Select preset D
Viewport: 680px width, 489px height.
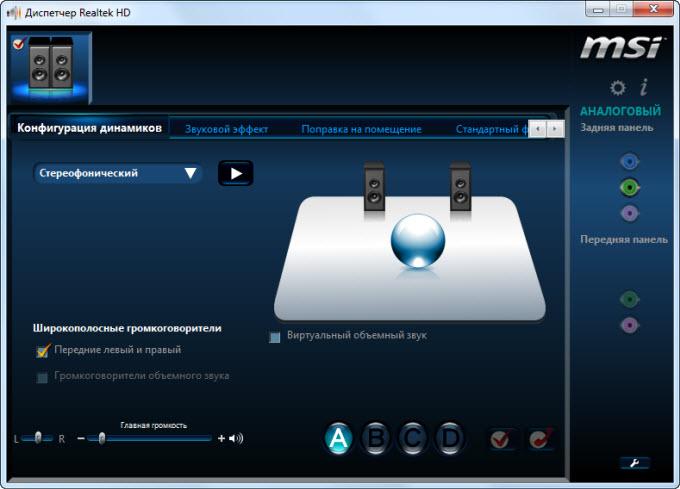[x=450, y=438]
